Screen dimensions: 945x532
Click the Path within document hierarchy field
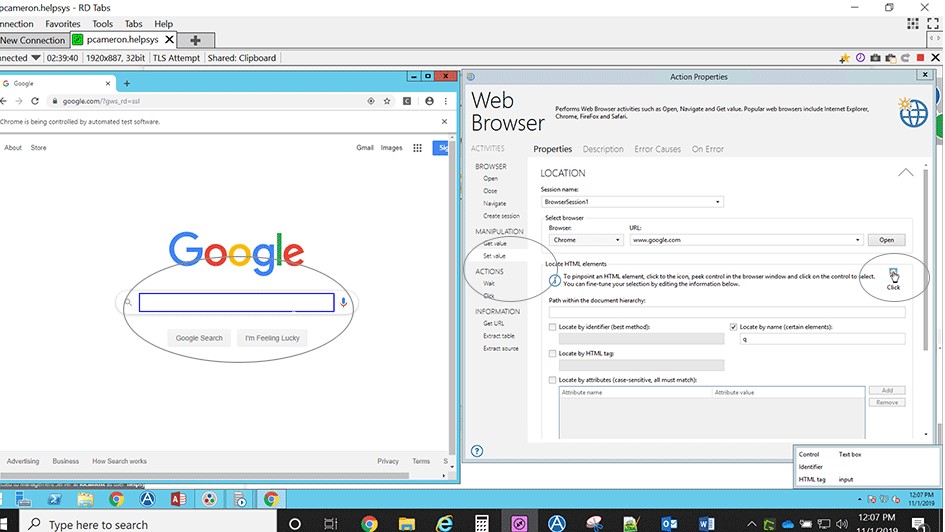point(727,312)
